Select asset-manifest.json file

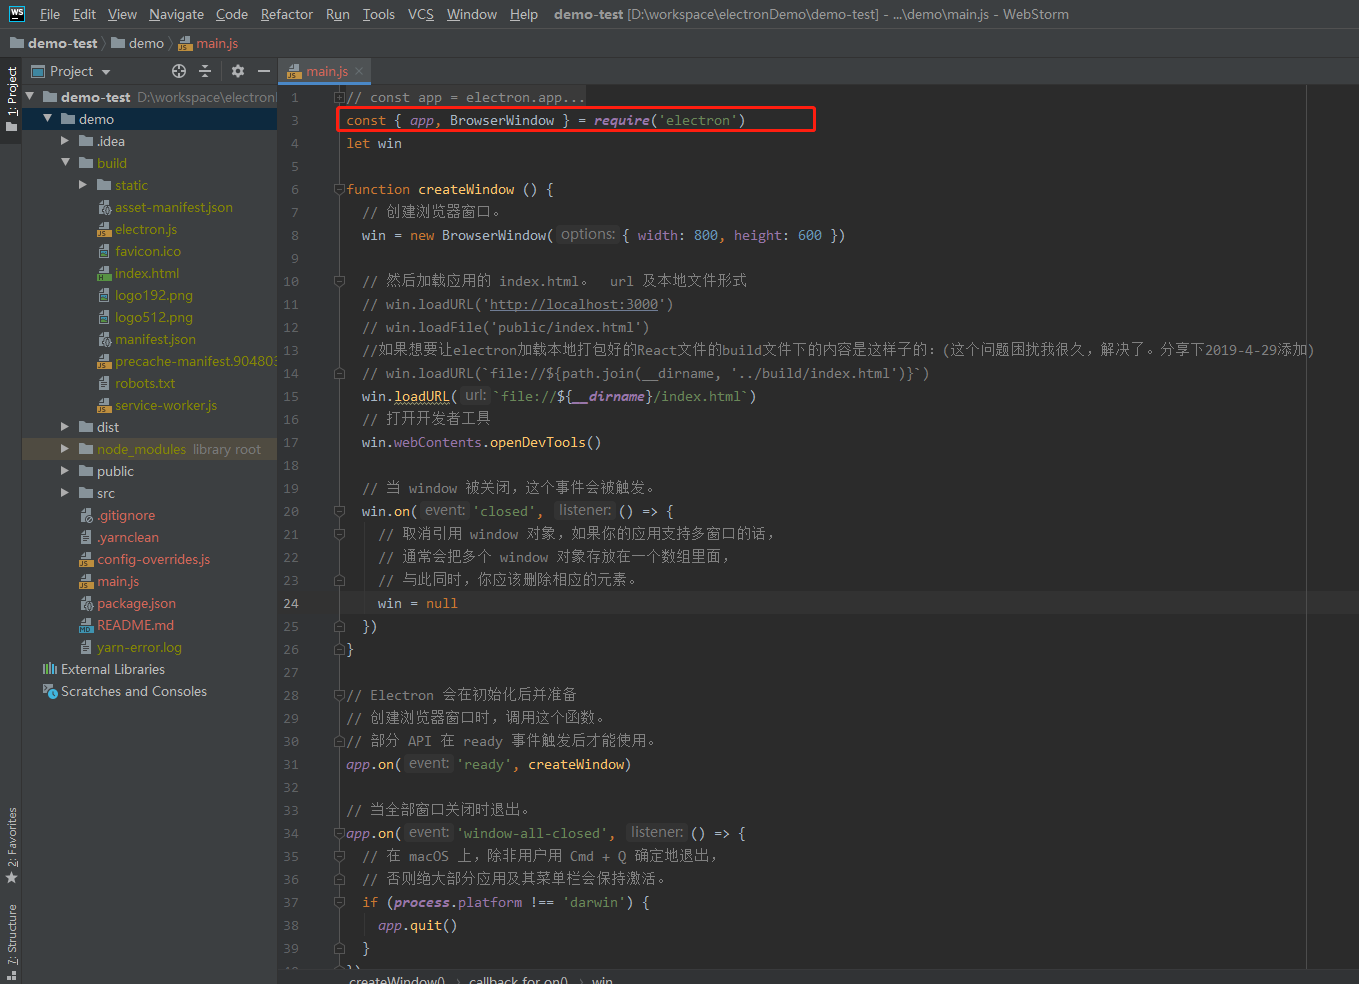coord(174,207)
